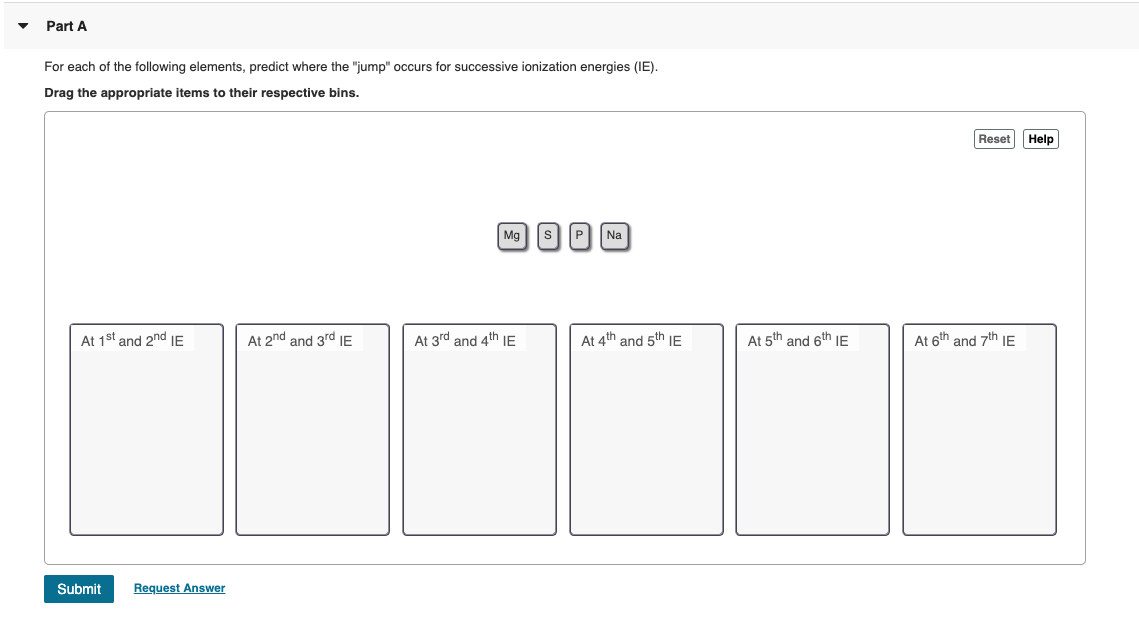
Task: Click the bin labeled 4th and 5th IE
Action: [x=646, y=430]
